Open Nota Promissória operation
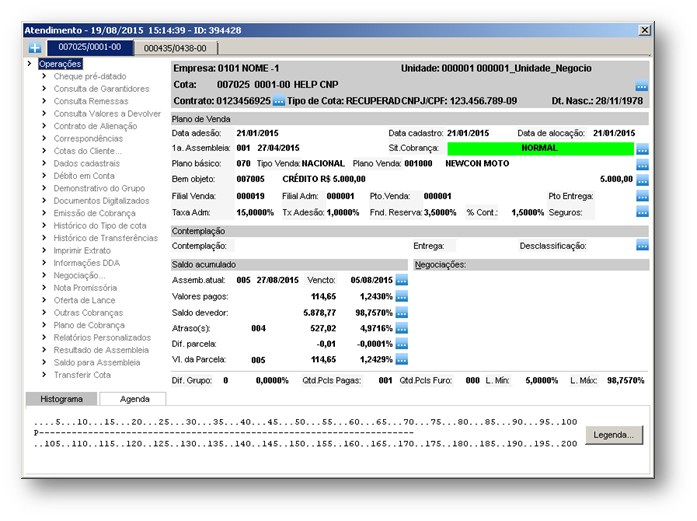This screenshot has height=521, width=697. tap(85, 288)
